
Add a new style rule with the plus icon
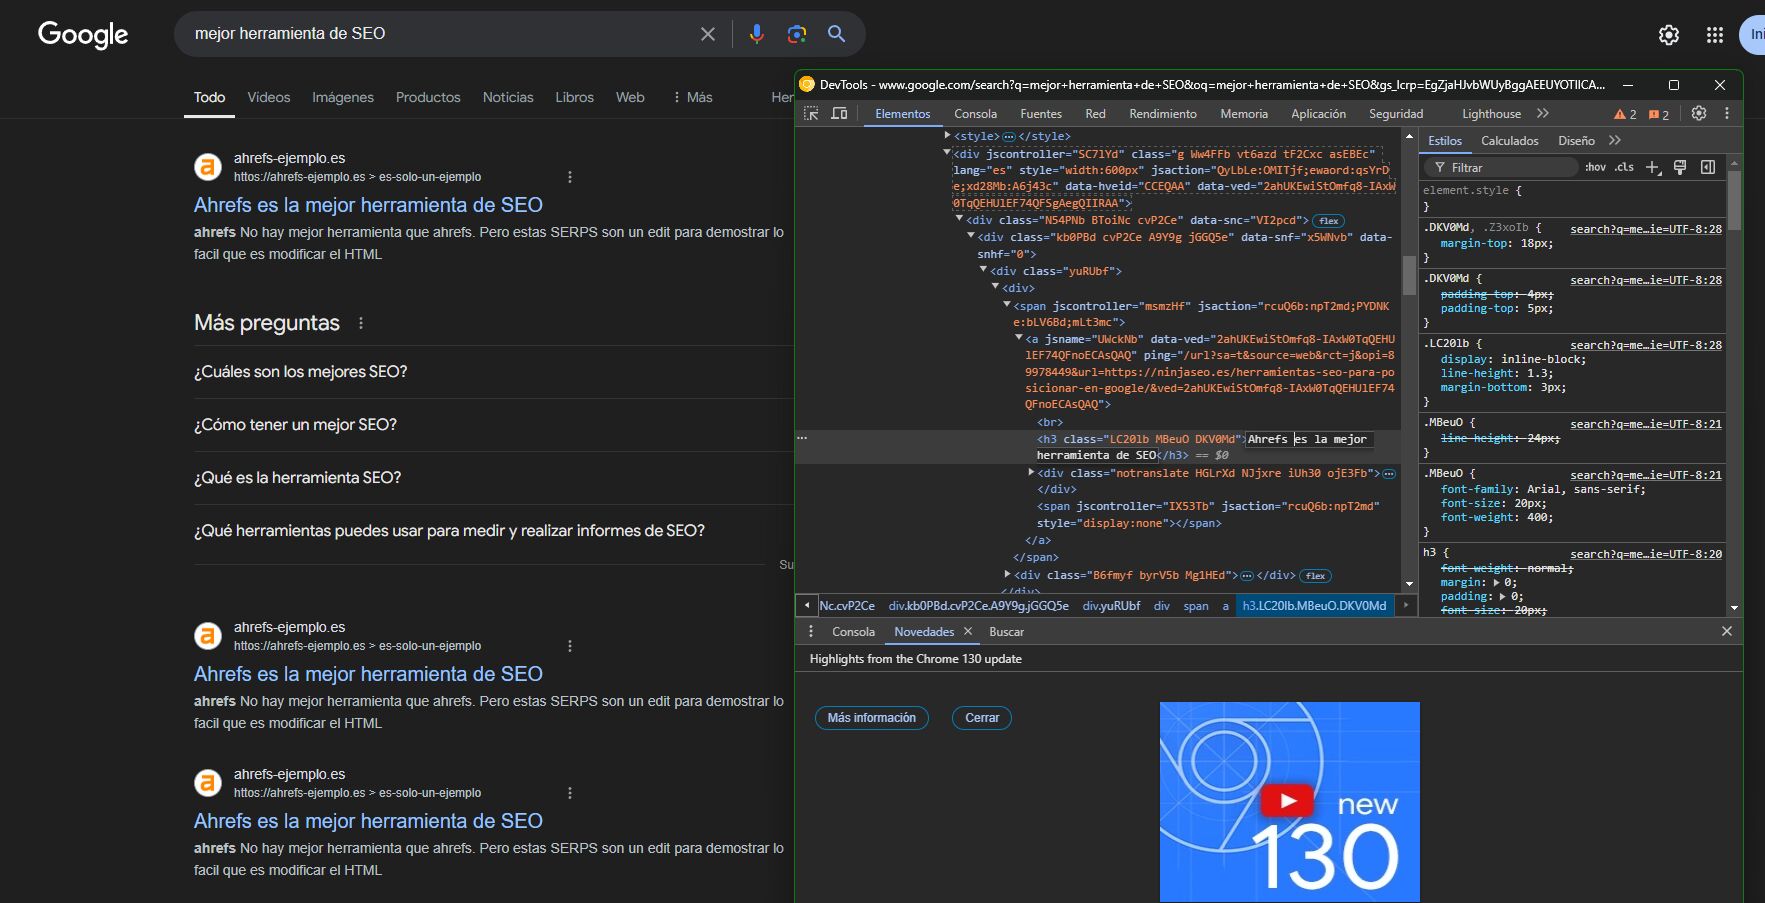(1652, 167)
